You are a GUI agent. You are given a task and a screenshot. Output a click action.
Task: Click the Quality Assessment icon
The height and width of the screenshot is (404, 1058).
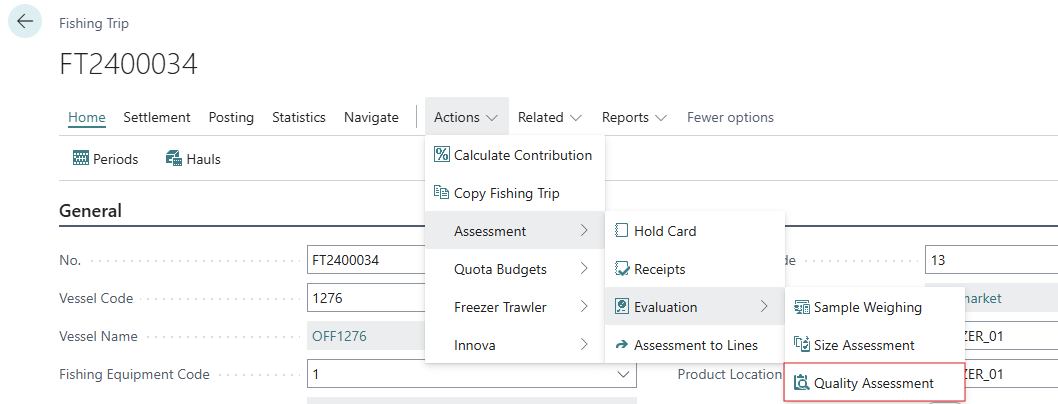801,383
